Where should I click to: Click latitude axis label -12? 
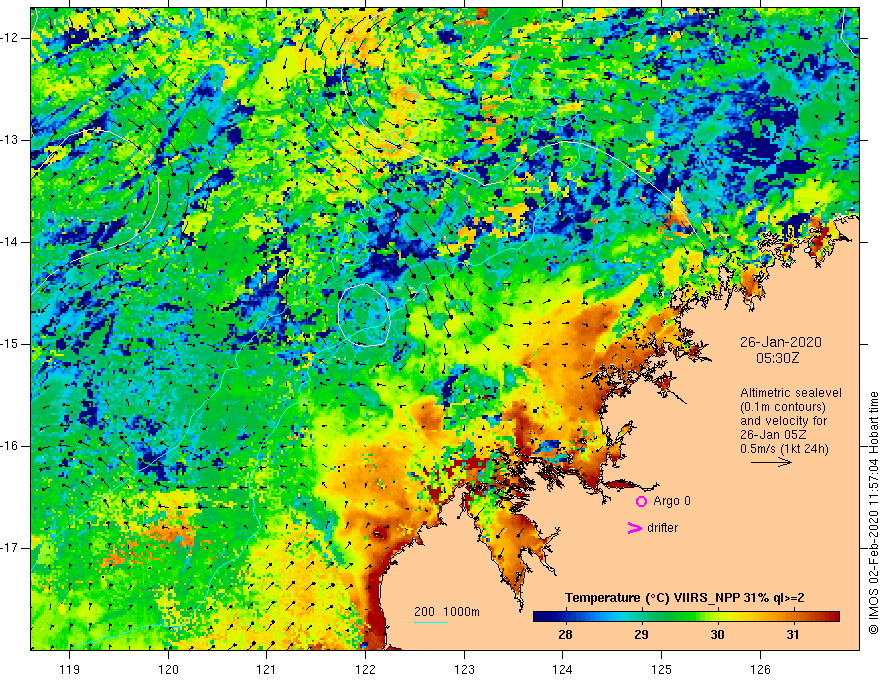11,38
